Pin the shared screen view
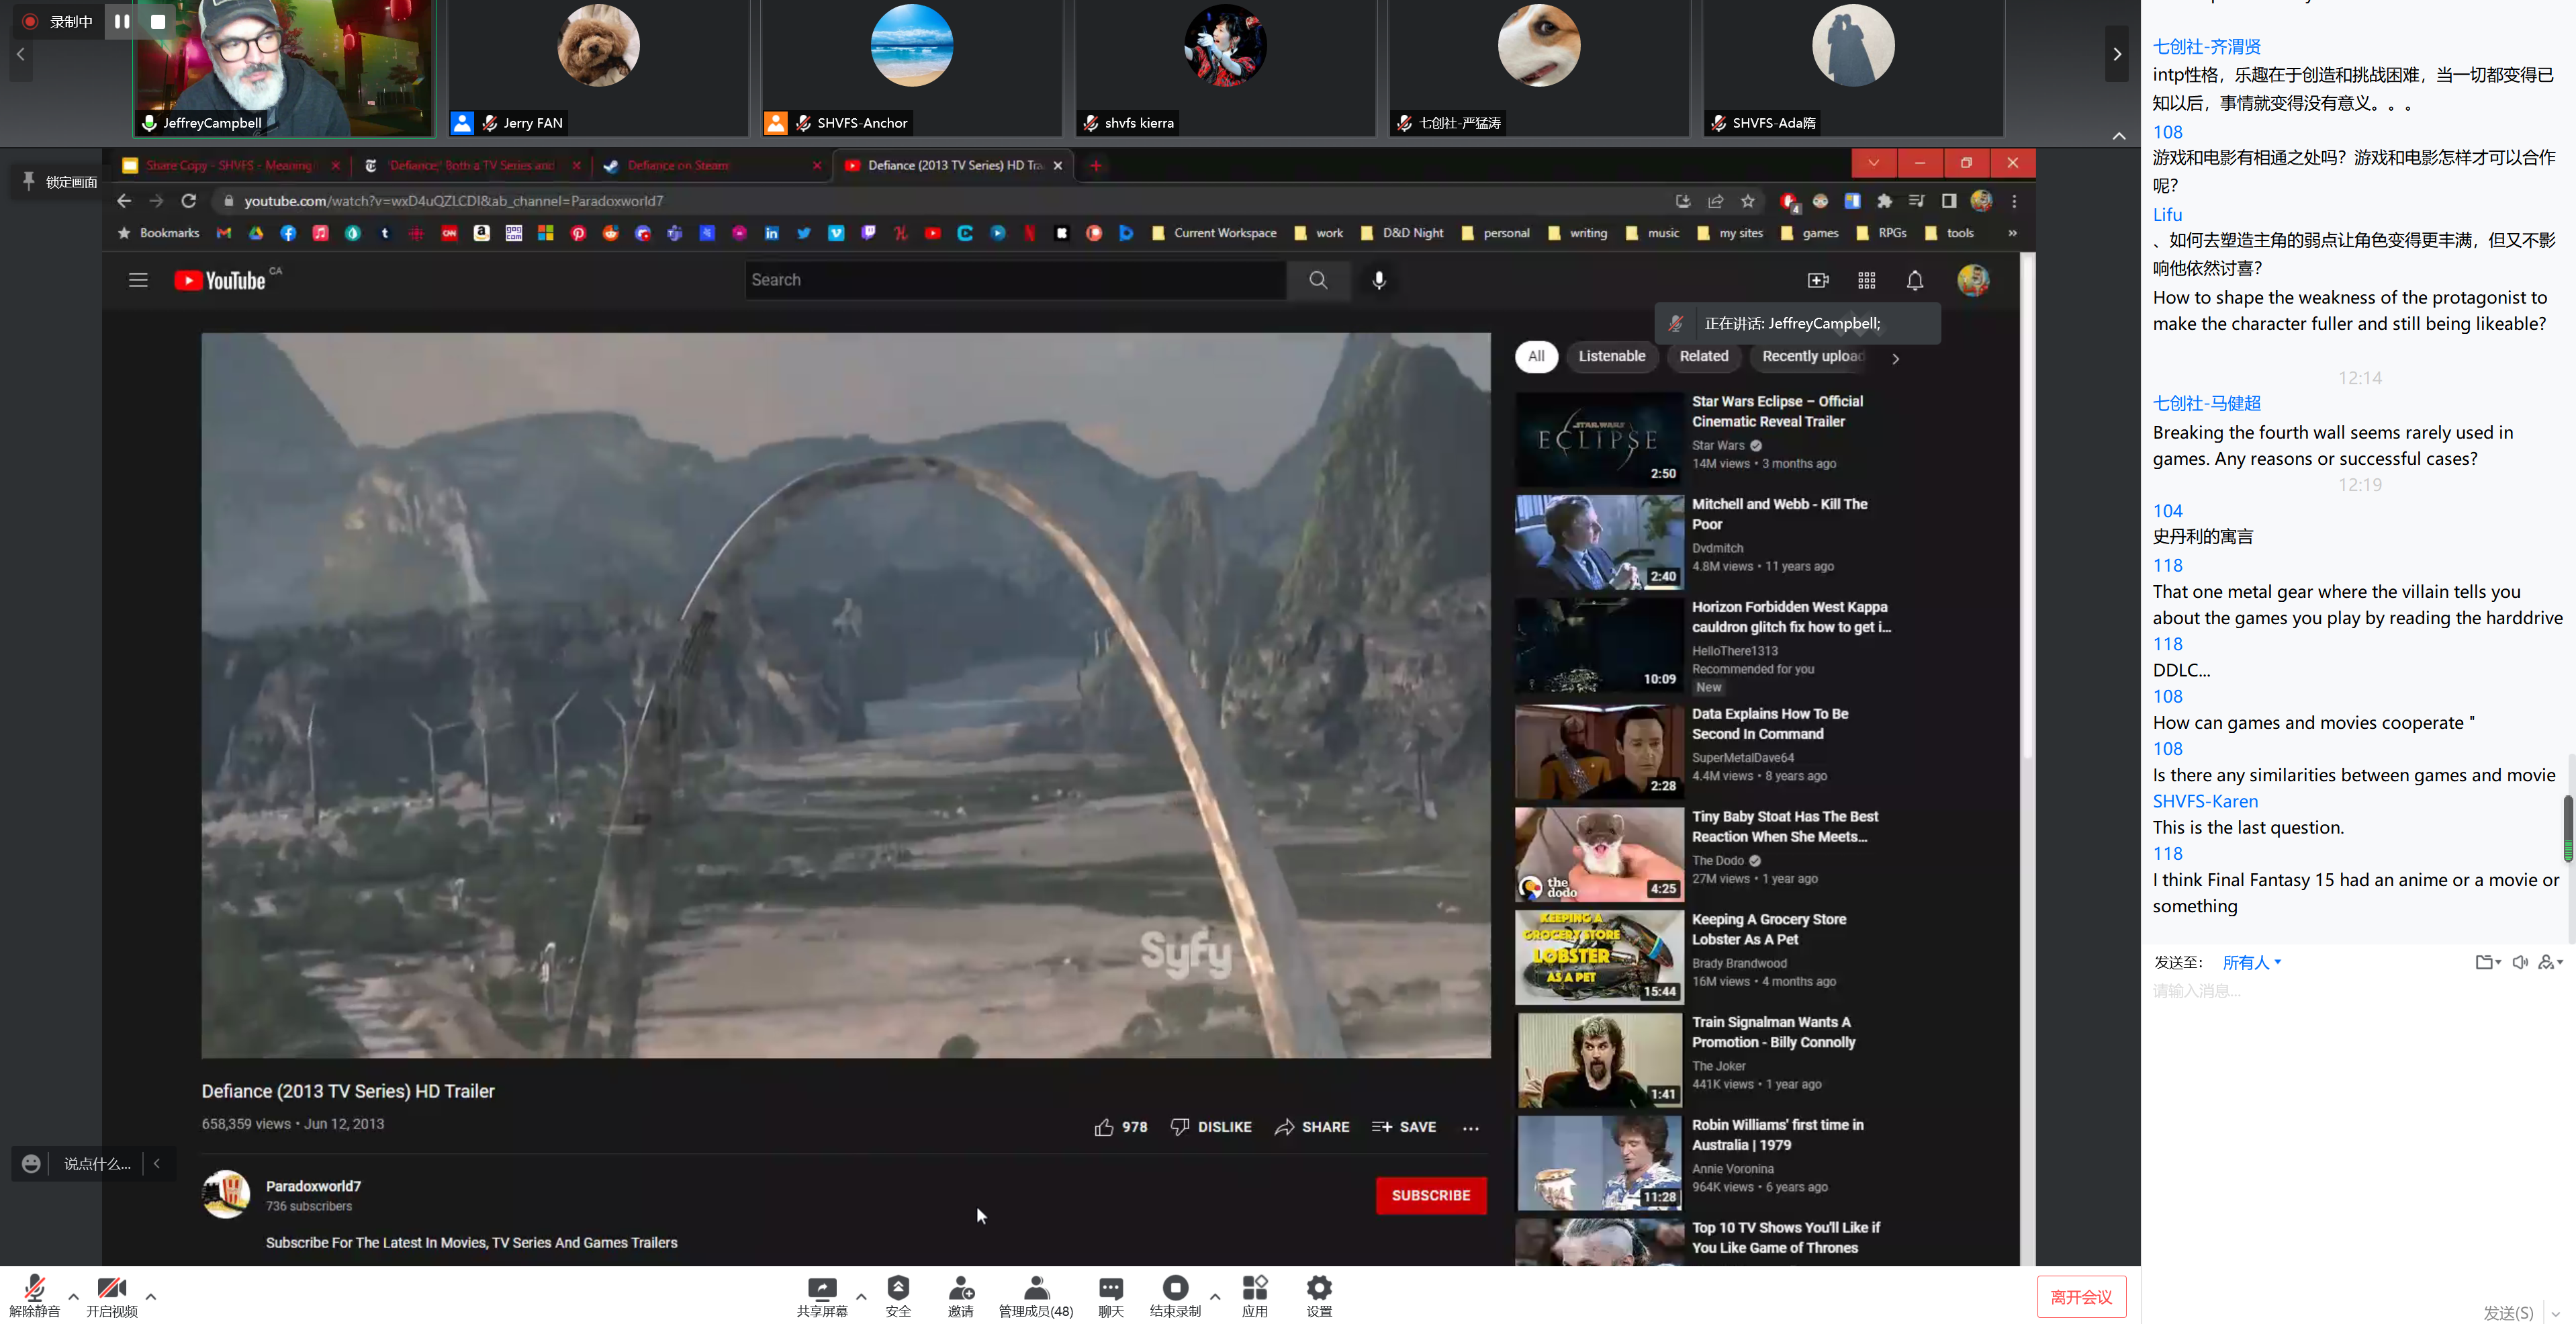This screenshot has width=2576, height=1324. pos(59,181)
